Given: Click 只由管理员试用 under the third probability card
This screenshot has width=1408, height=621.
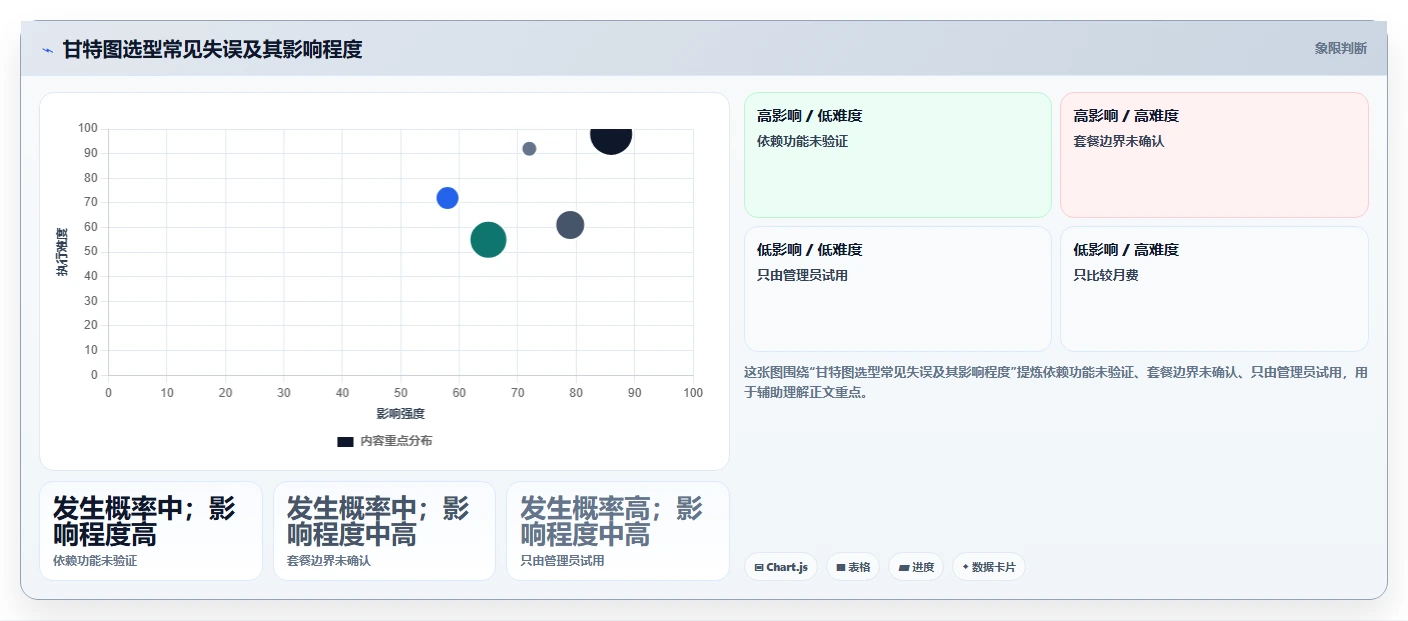Looking at the screenshot, I should 562,561.
